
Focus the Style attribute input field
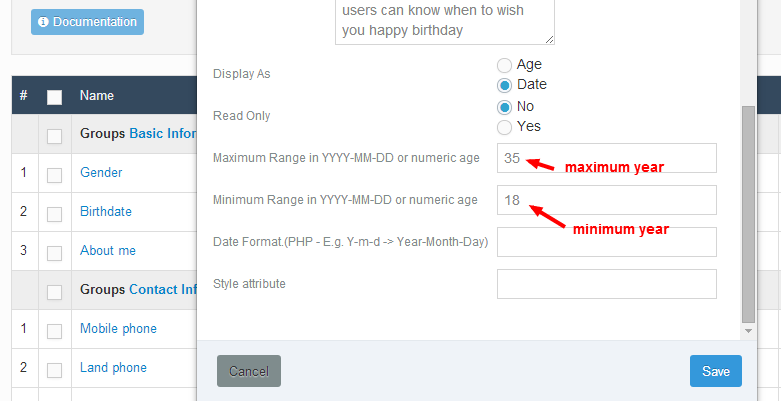pyautogui.click(x=607, y=284)
